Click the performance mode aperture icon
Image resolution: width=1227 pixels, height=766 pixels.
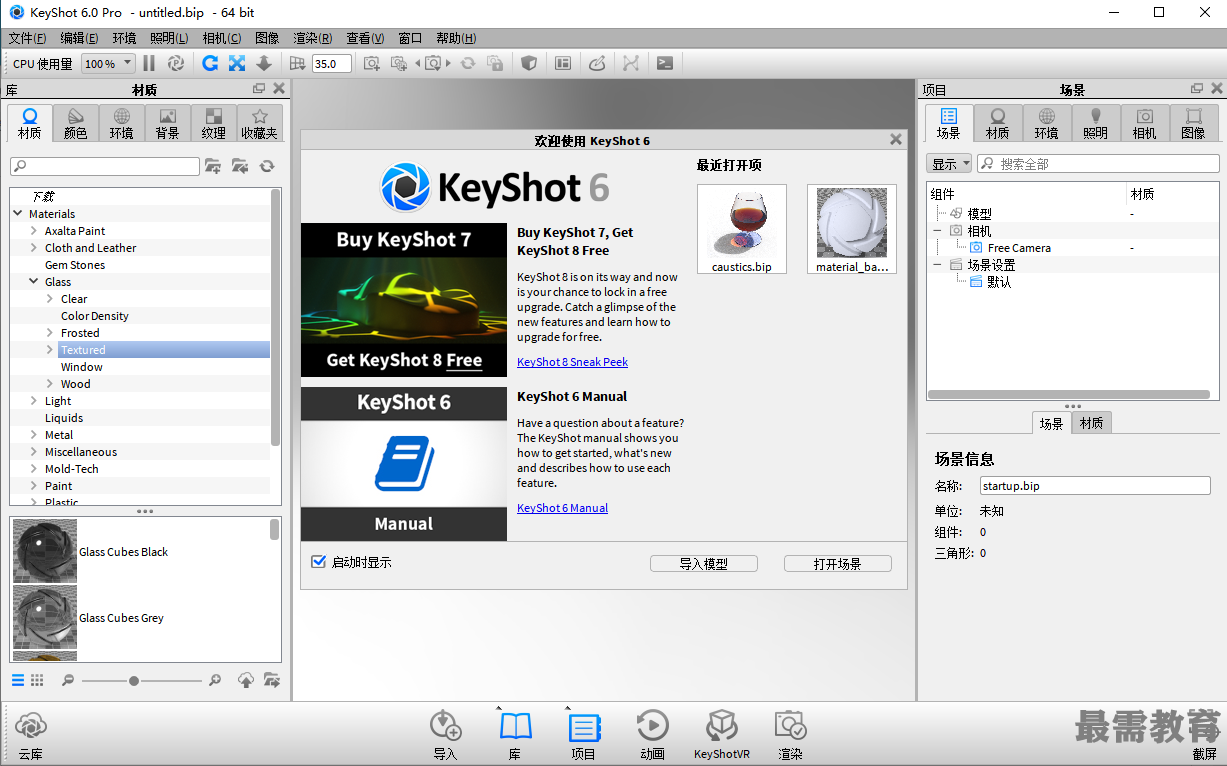(176, 63)
